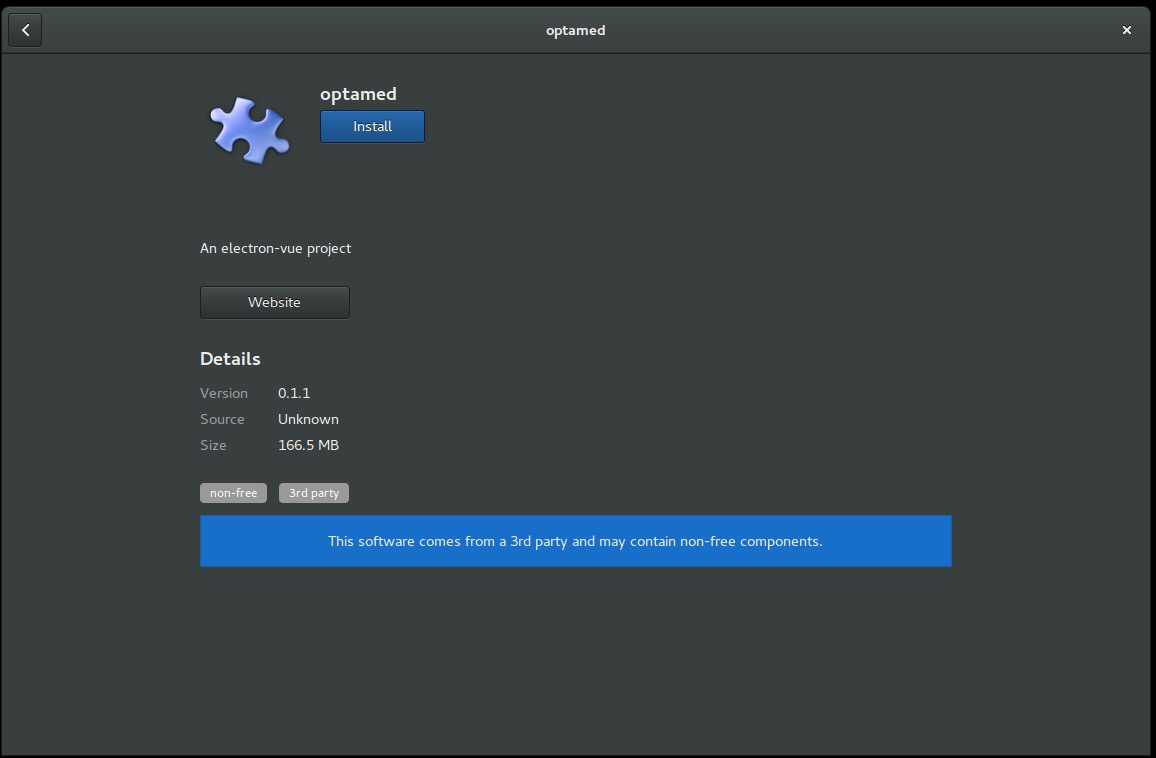Click the Version row label
This screenshot has width=1156, height=758.
coord(224,393)
